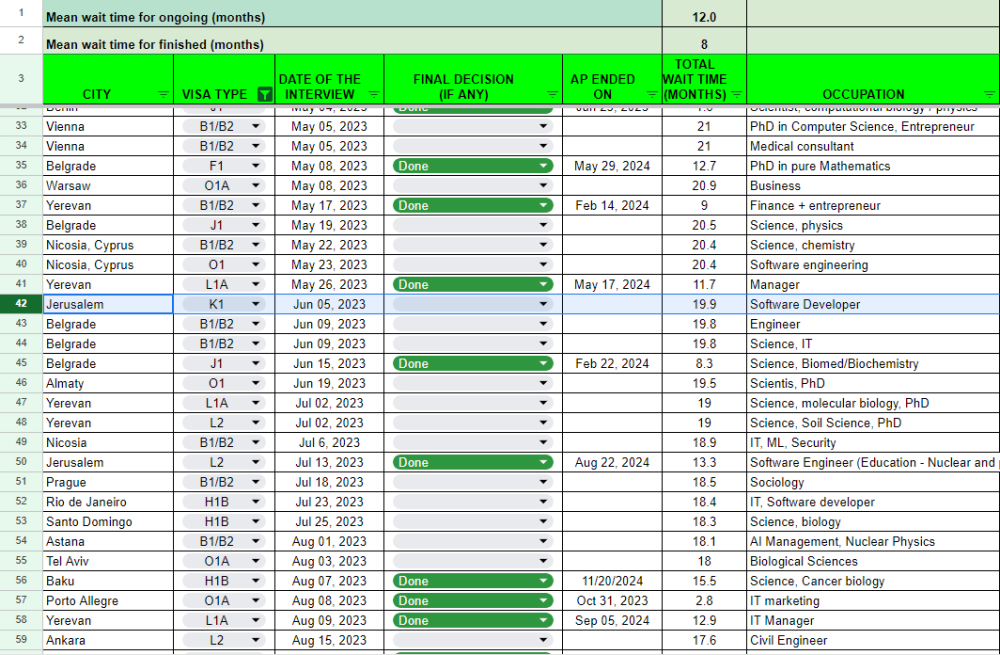Select the row 56 header
The width and height of the screenshot is (1000, 655).
click(21, 581)
